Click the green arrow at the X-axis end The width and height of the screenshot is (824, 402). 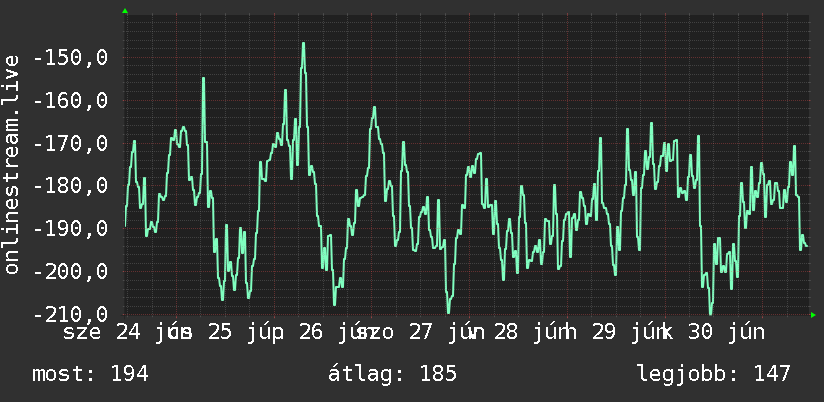click(x=813, y=315)
